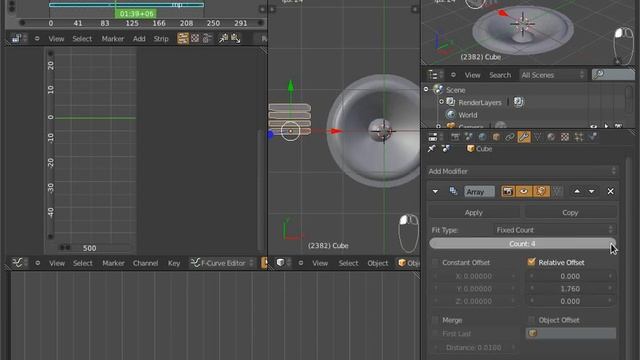Viewport: 640px width, 360px height.
Task: Open the Modifiers wrench tab icon
Action: click(524, 137)
